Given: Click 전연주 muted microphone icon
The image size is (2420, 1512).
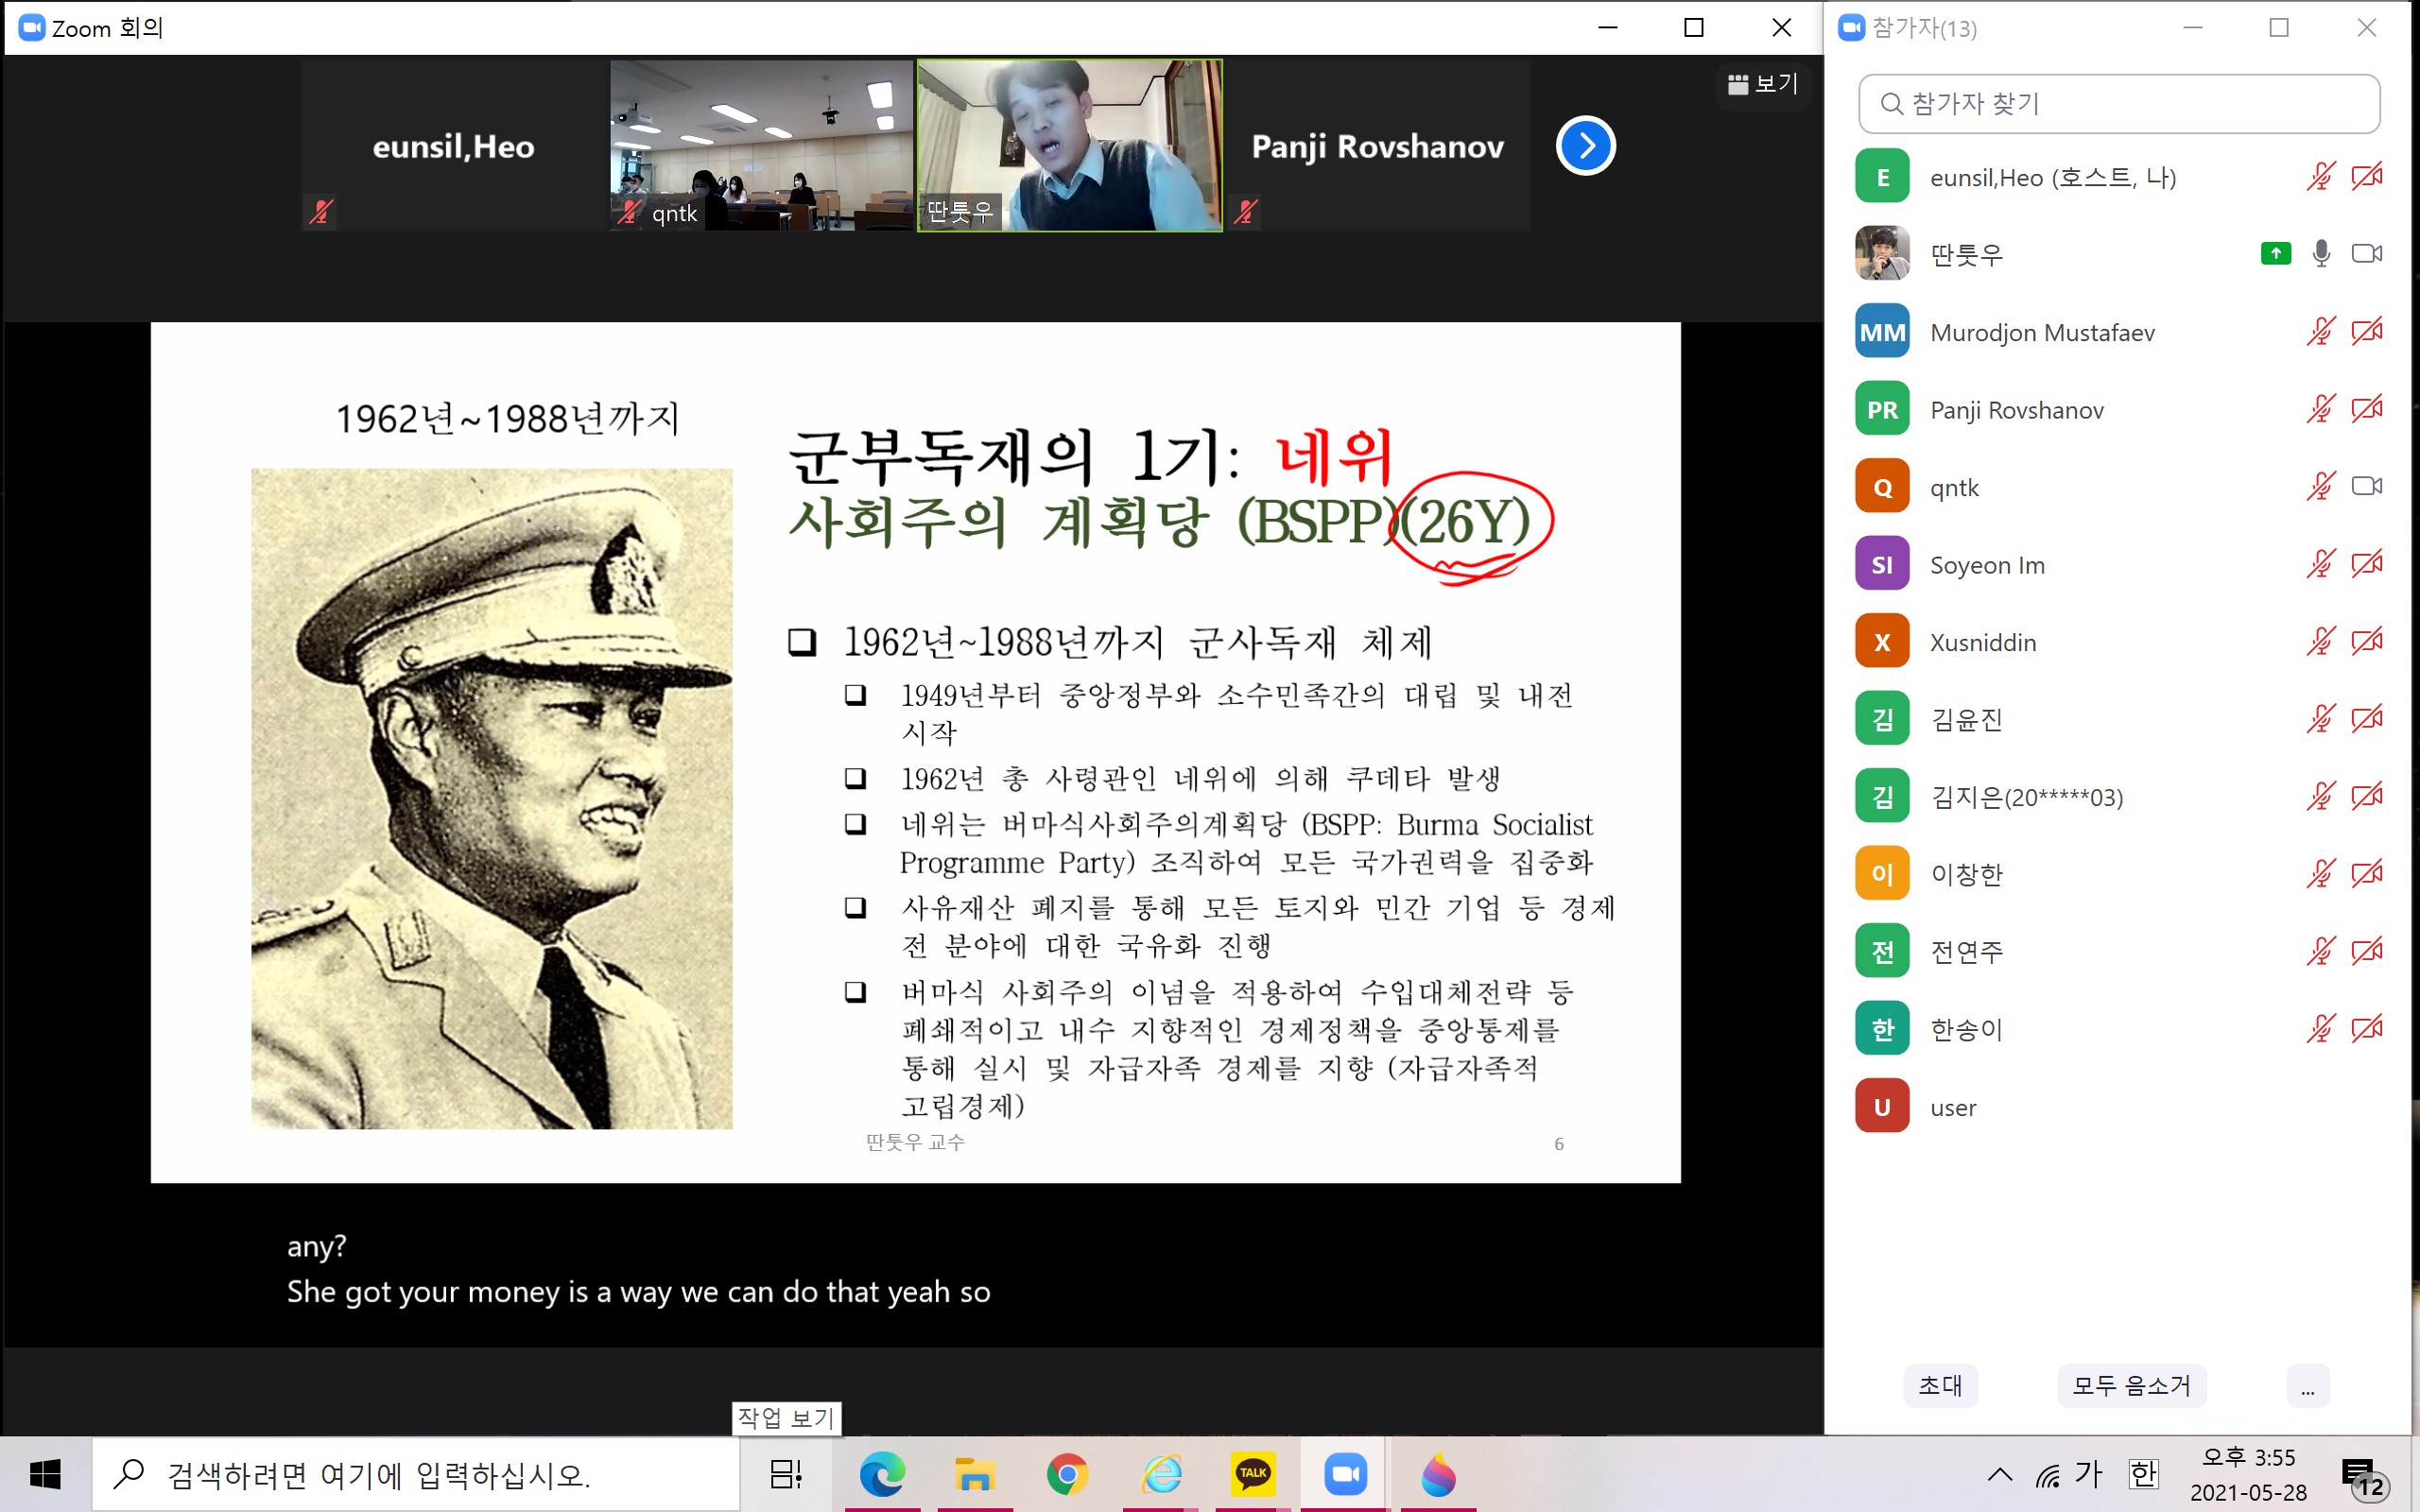Looking at the screenshot, I should 2320,951.
